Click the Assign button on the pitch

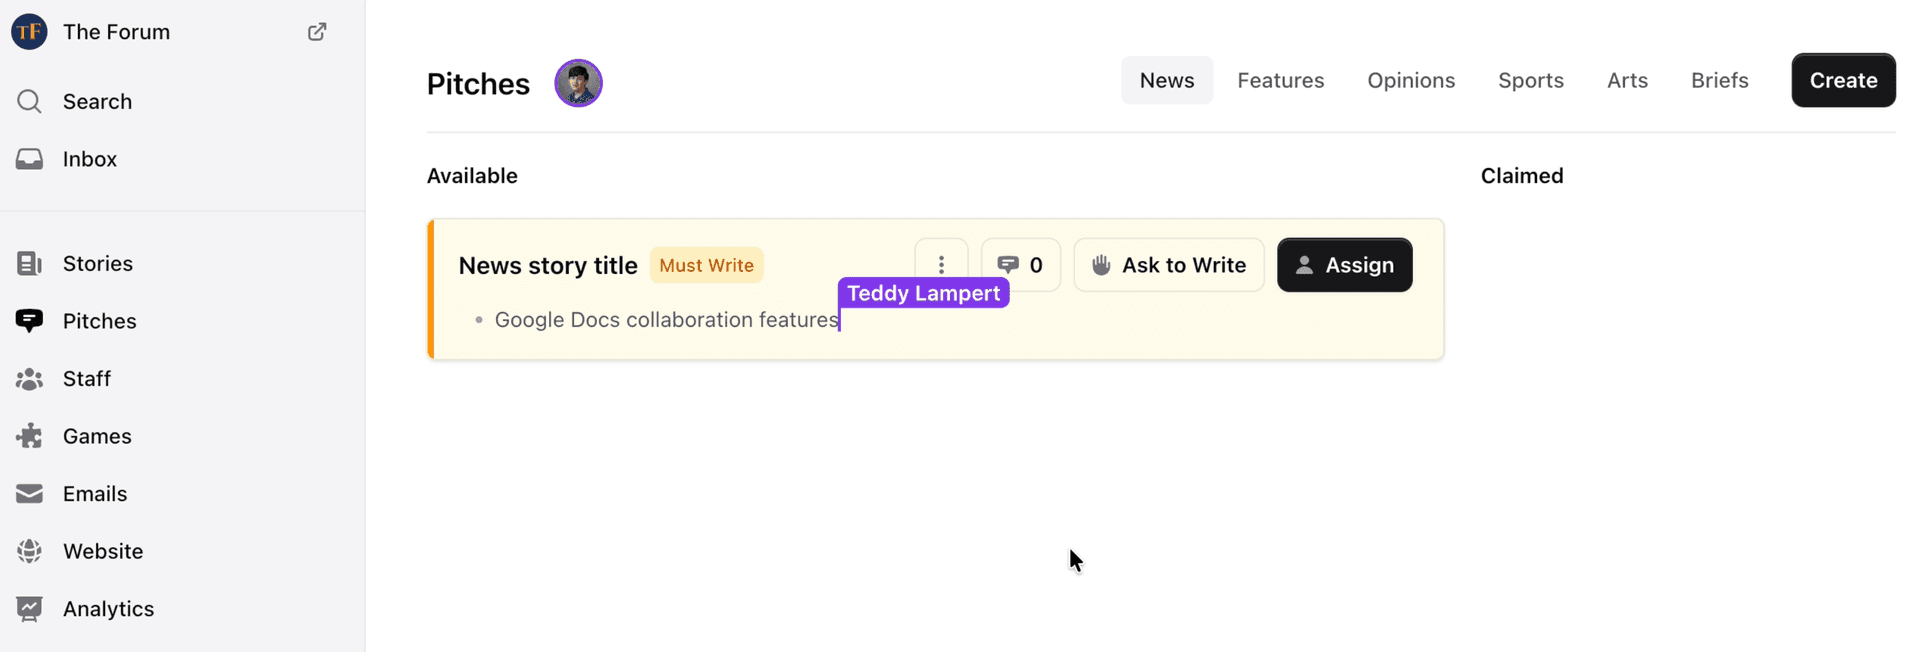[1344, 265]
